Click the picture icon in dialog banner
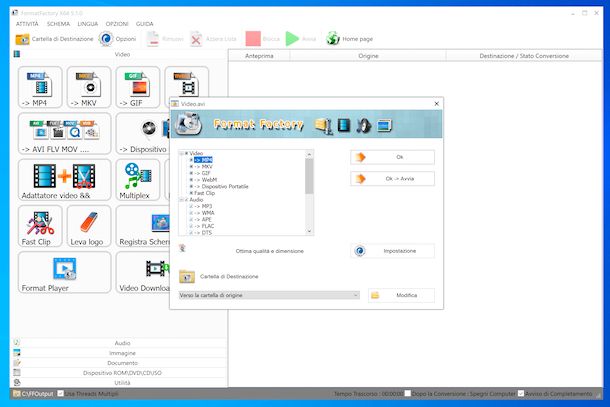The image size is (610, 407). [x=384, y=125]
